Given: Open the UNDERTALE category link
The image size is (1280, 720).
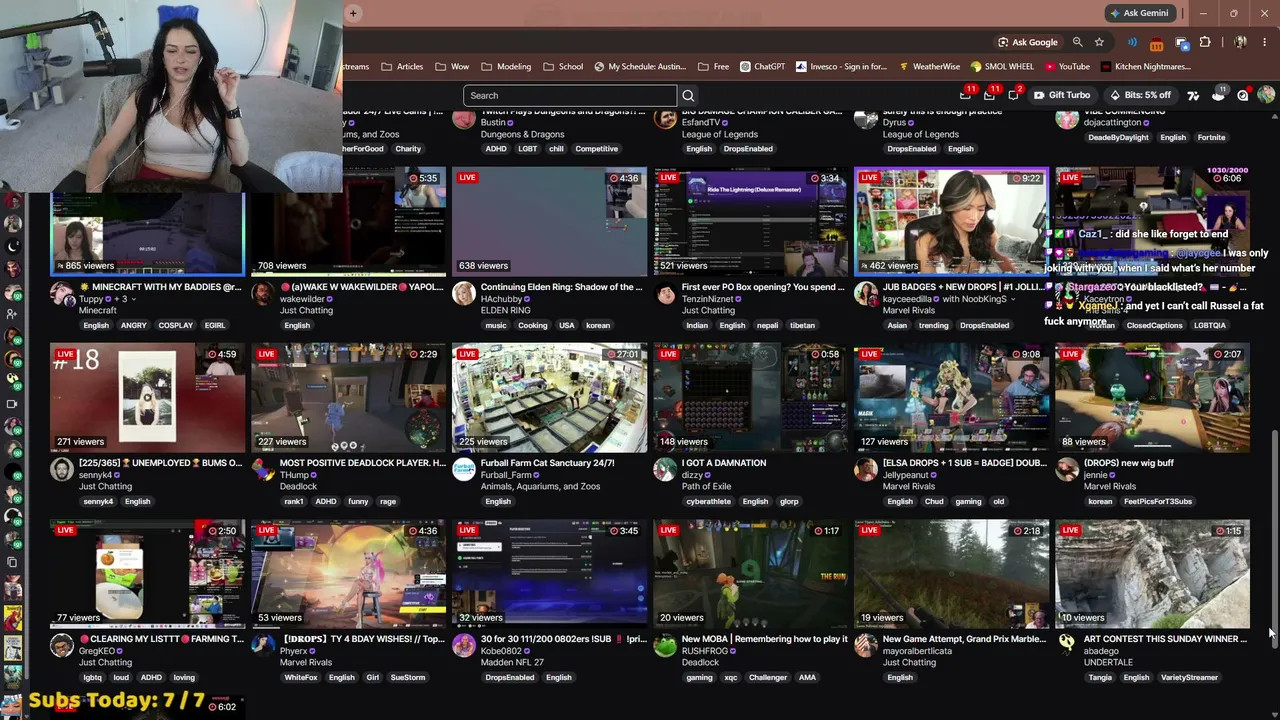Looking at the screenshot, I should (x=1108, y=662).
